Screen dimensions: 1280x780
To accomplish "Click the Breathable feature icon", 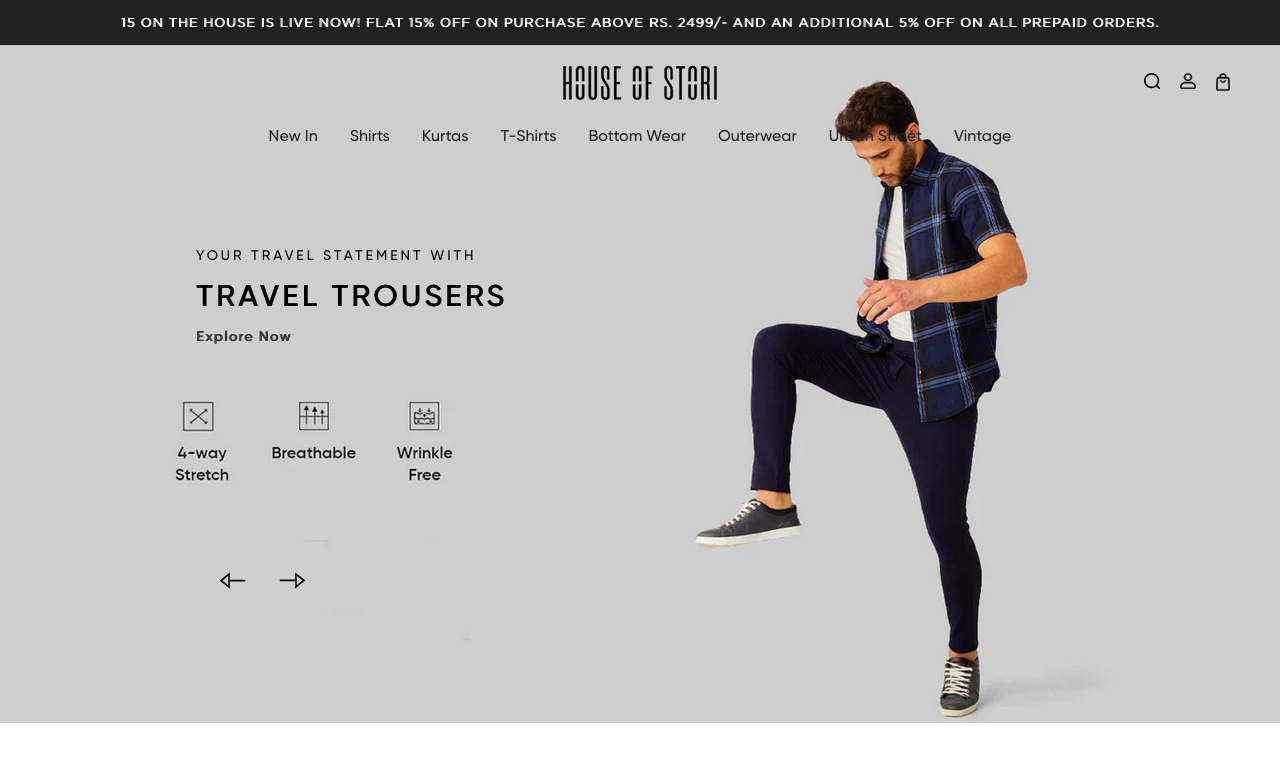I will [x=314, y=416].
